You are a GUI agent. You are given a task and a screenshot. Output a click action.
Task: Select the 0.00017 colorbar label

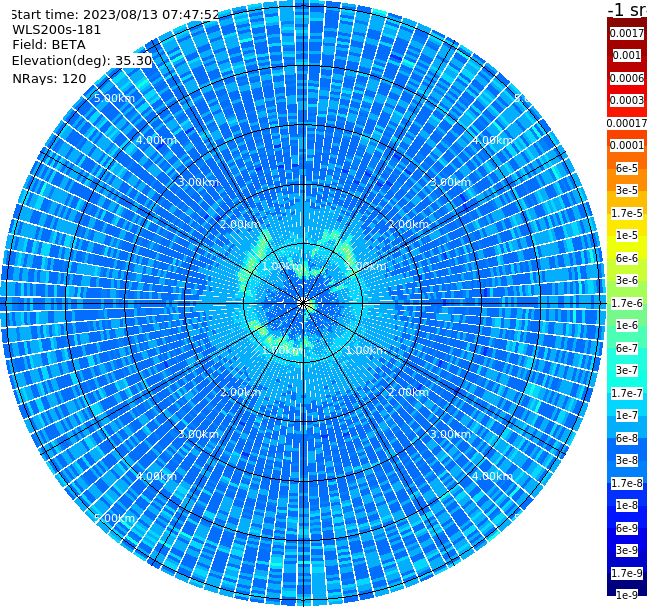[x=627, y=123]
